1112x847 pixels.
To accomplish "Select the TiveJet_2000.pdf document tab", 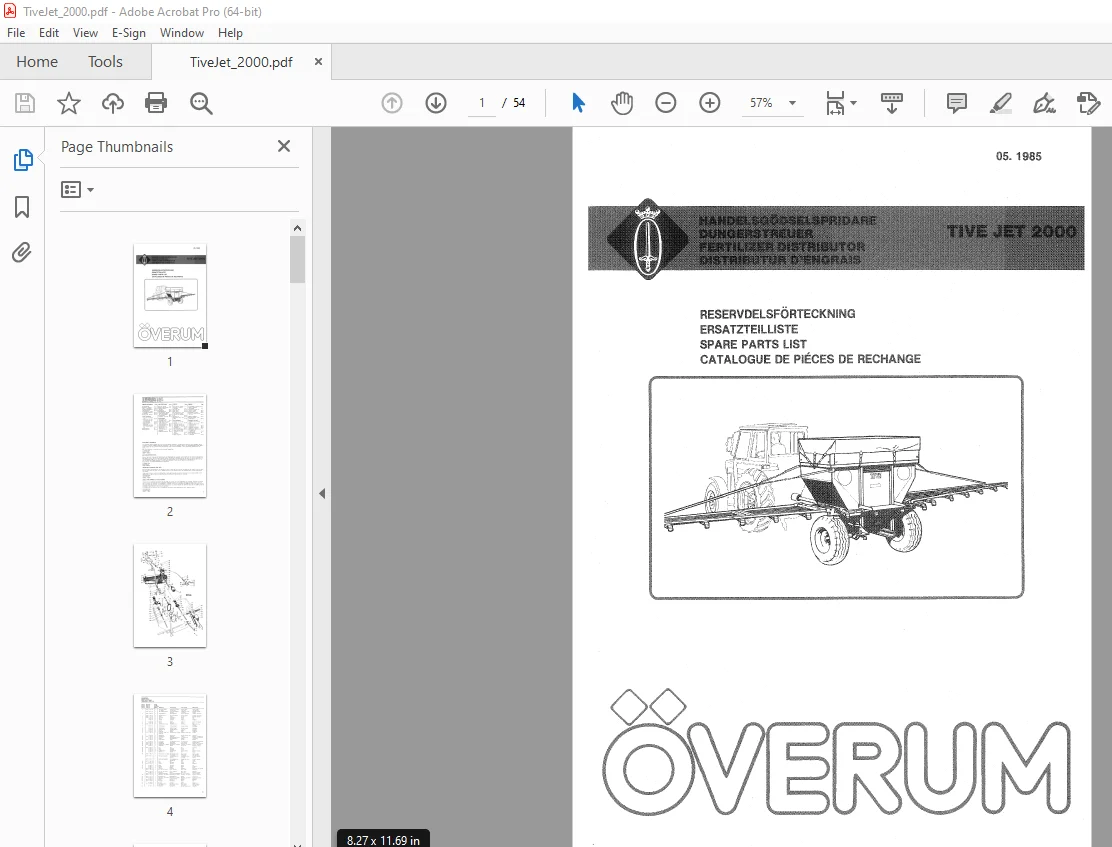I will (x=241, y=62).
